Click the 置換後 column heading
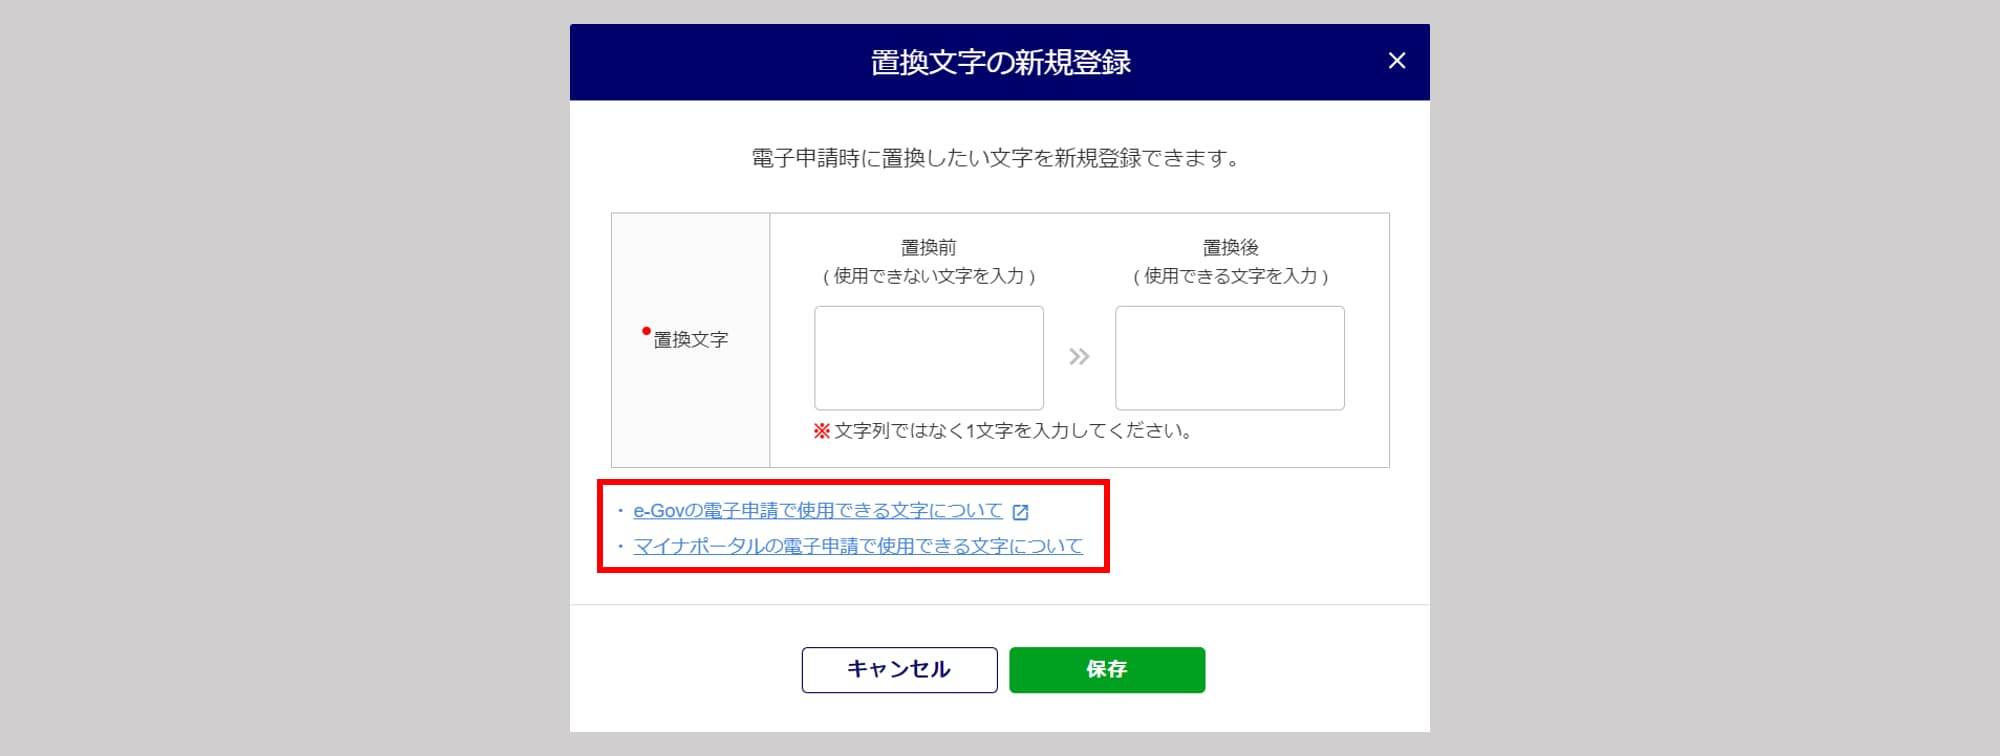2000x756 pixels. click(x=1230, y=247)
